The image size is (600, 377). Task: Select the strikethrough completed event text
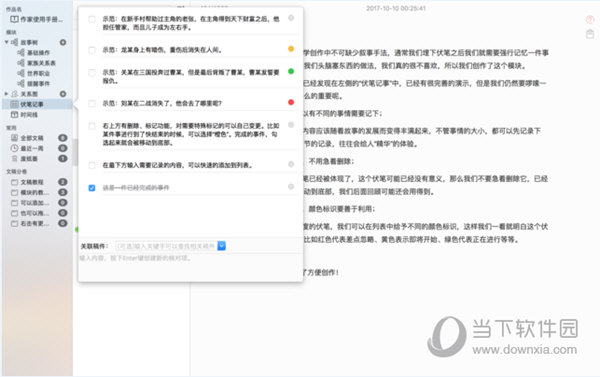[x=135, y=188]
